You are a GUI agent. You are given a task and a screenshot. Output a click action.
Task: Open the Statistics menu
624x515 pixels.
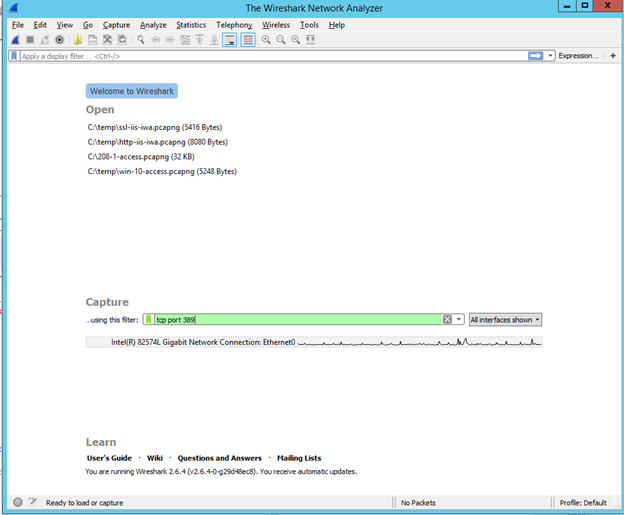[x=191, y=25]
